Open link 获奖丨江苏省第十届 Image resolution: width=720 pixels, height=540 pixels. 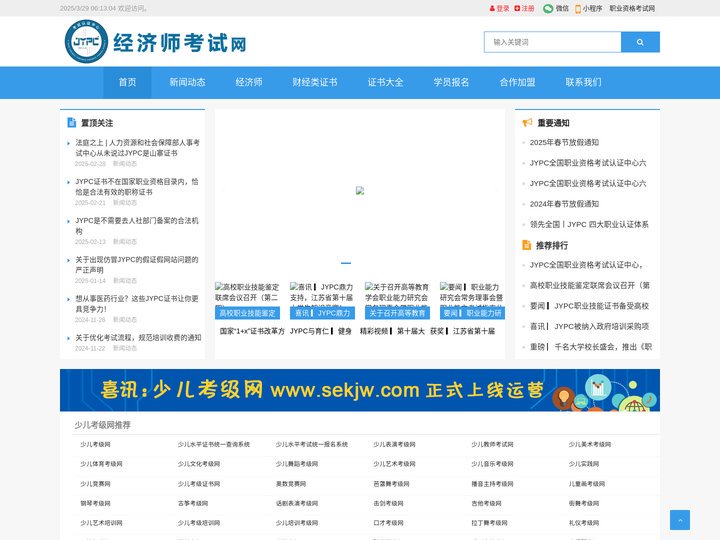coord(462,331)
